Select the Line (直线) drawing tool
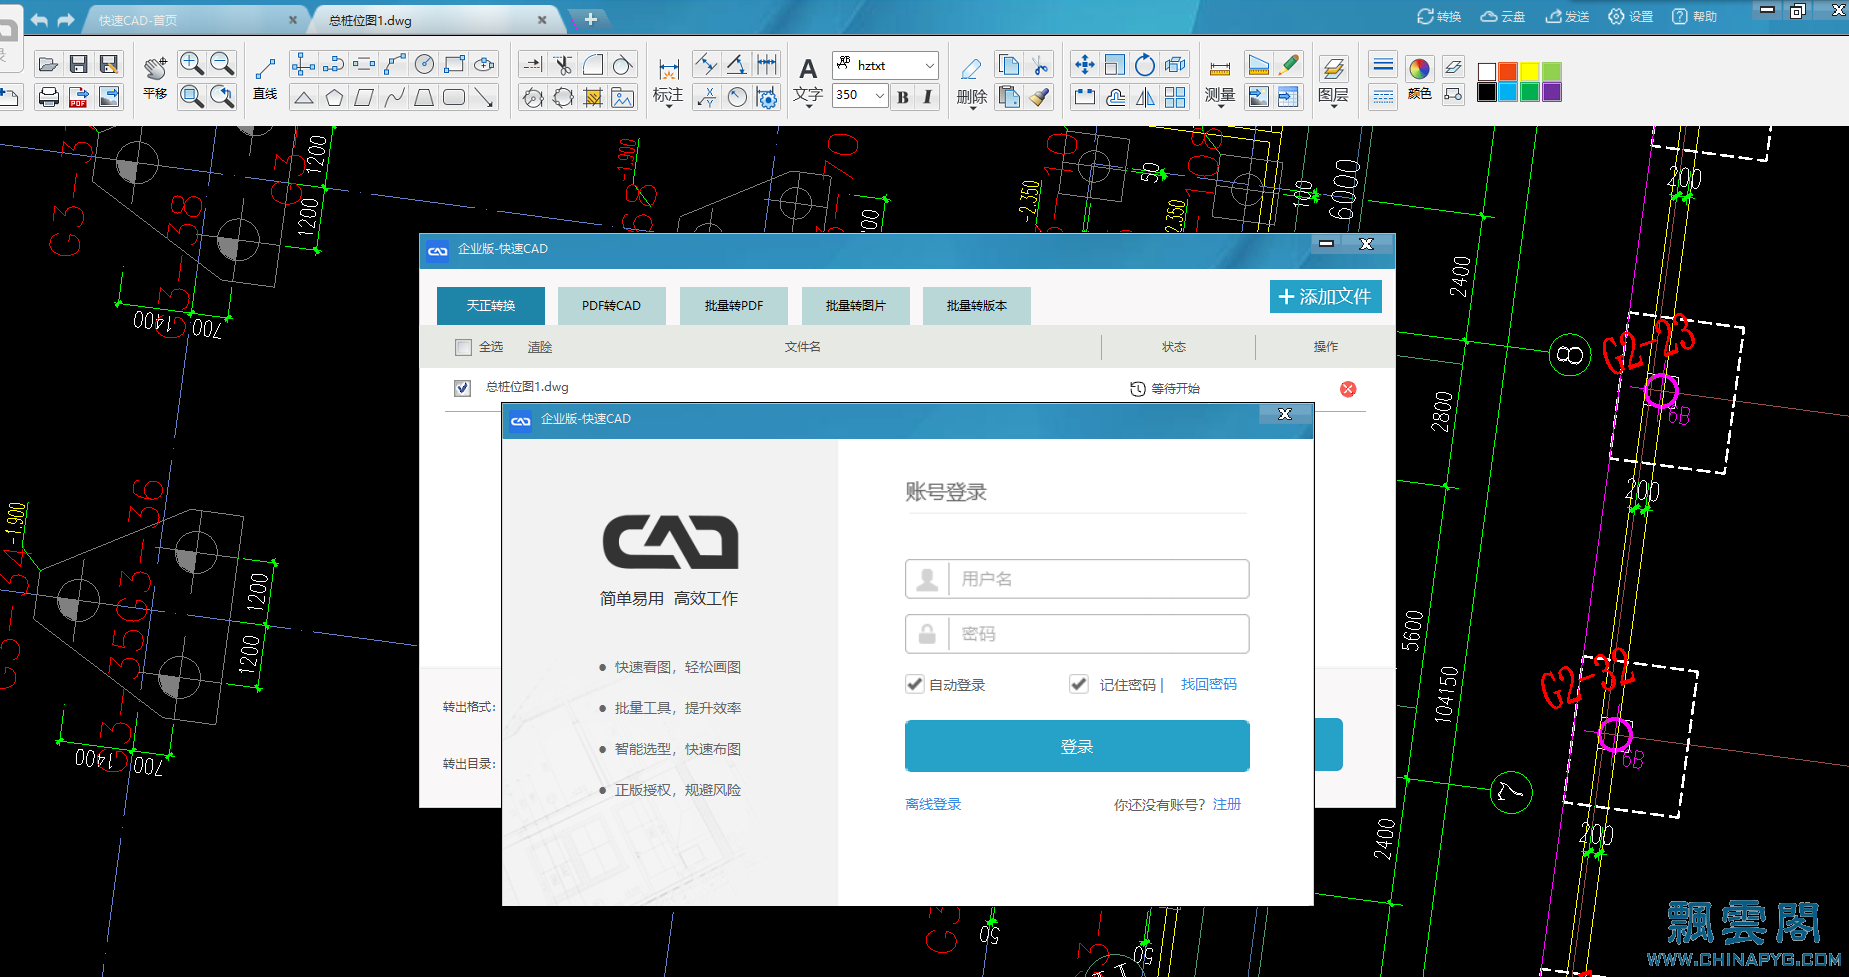1849x977 pixels. [x=265, y=77]
